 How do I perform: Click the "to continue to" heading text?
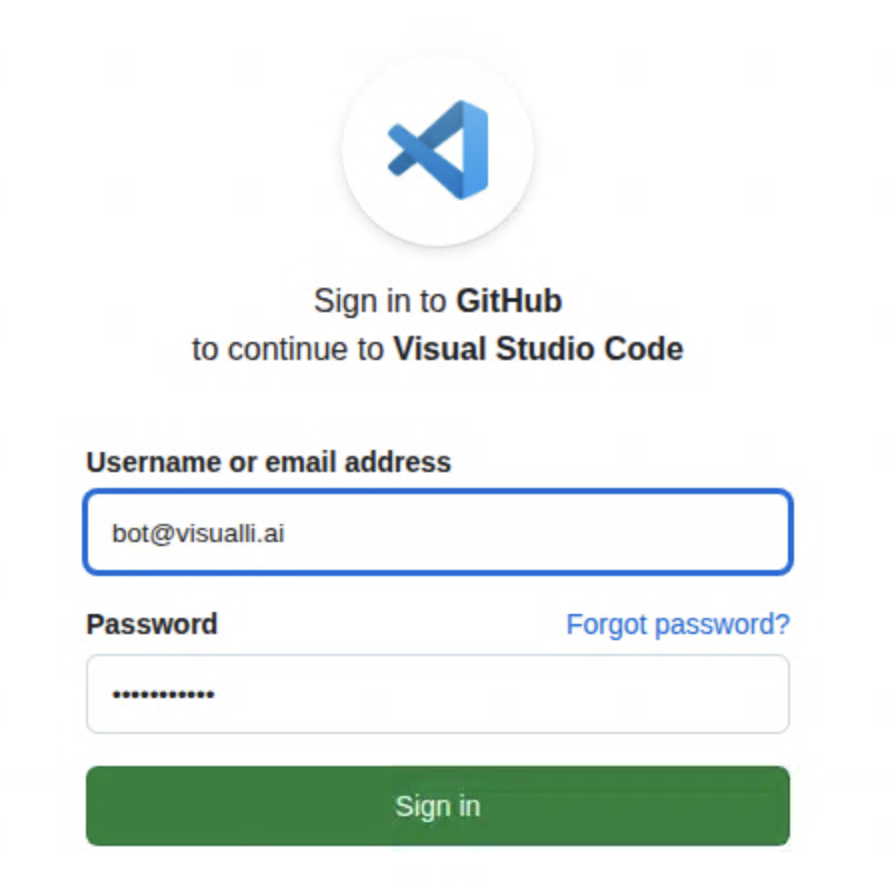click(x=288, y=349)
